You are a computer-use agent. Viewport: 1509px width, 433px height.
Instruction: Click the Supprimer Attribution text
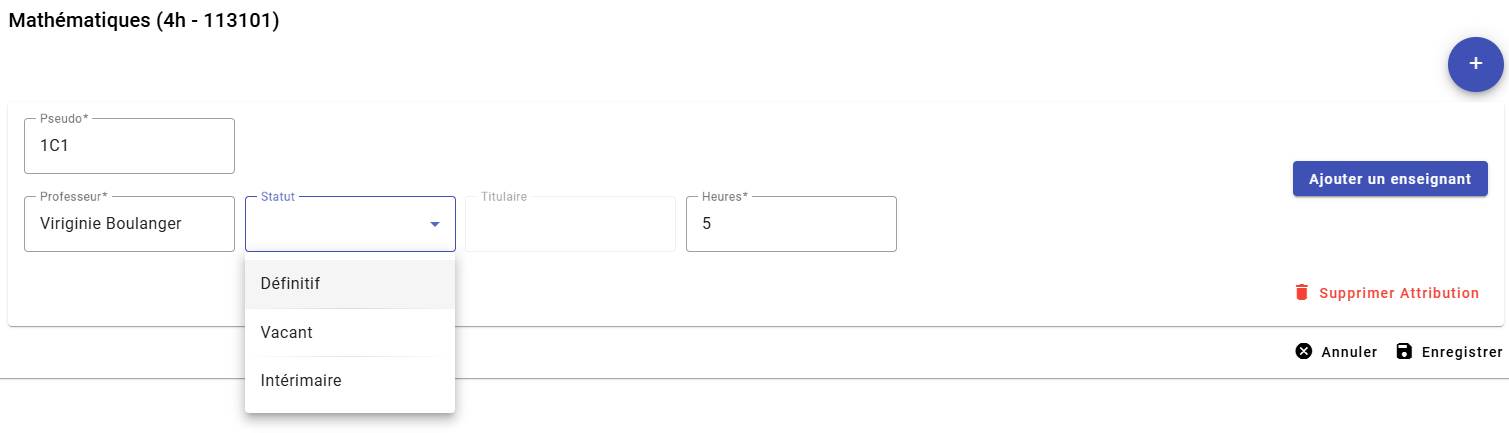click(1398, 293)
